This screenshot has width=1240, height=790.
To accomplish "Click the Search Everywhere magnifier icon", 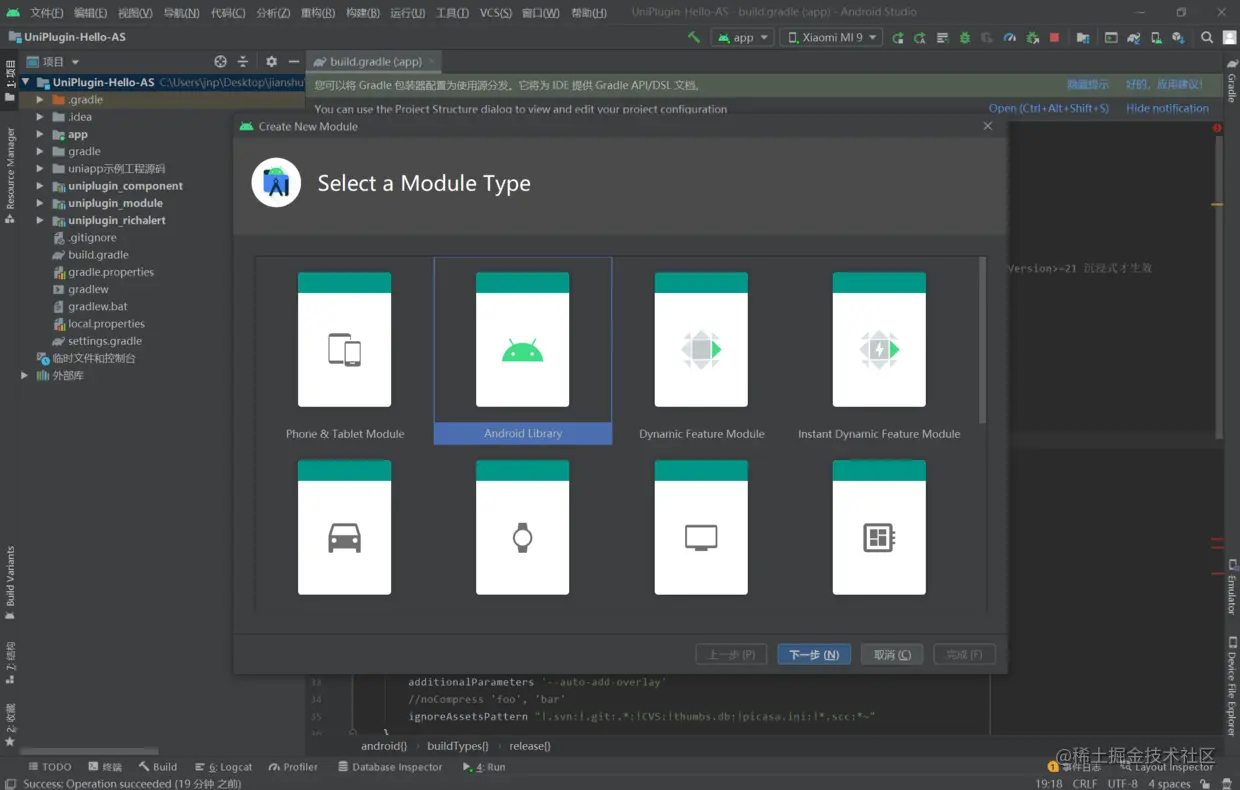I will click(x=1207, y=38).
